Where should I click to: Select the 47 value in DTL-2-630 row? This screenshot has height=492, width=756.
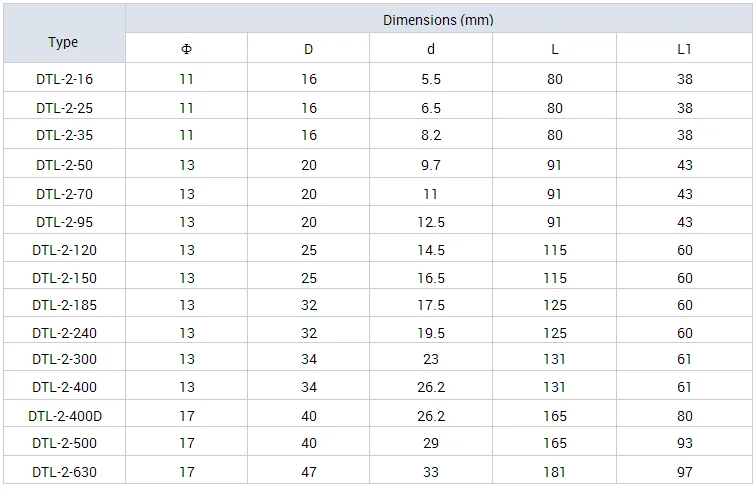point(308,472)
